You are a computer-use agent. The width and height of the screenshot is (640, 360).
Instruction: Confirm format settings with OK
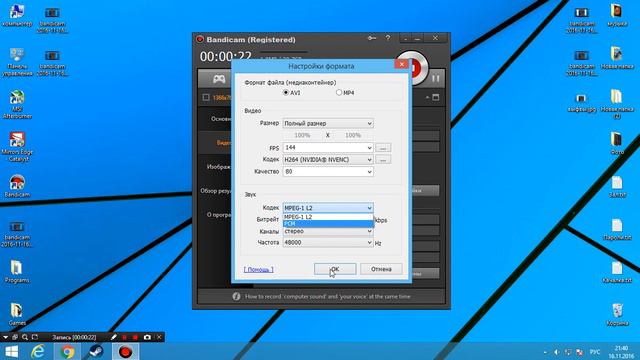(335, 269)
